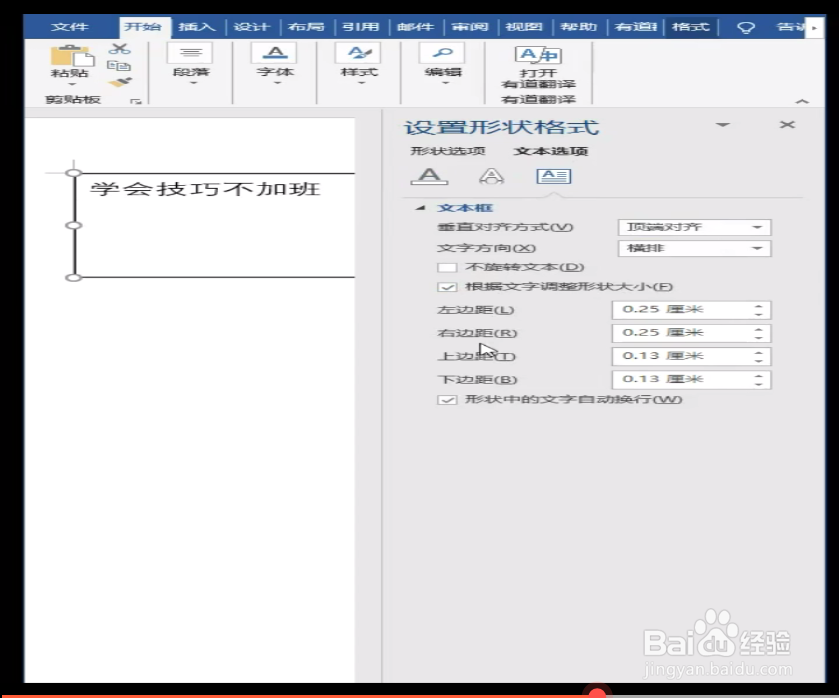Image resolution: width=839 pixels, height=698 pixels.
Task: Switch to the 帮助 tab
Action: click(578, 27)
